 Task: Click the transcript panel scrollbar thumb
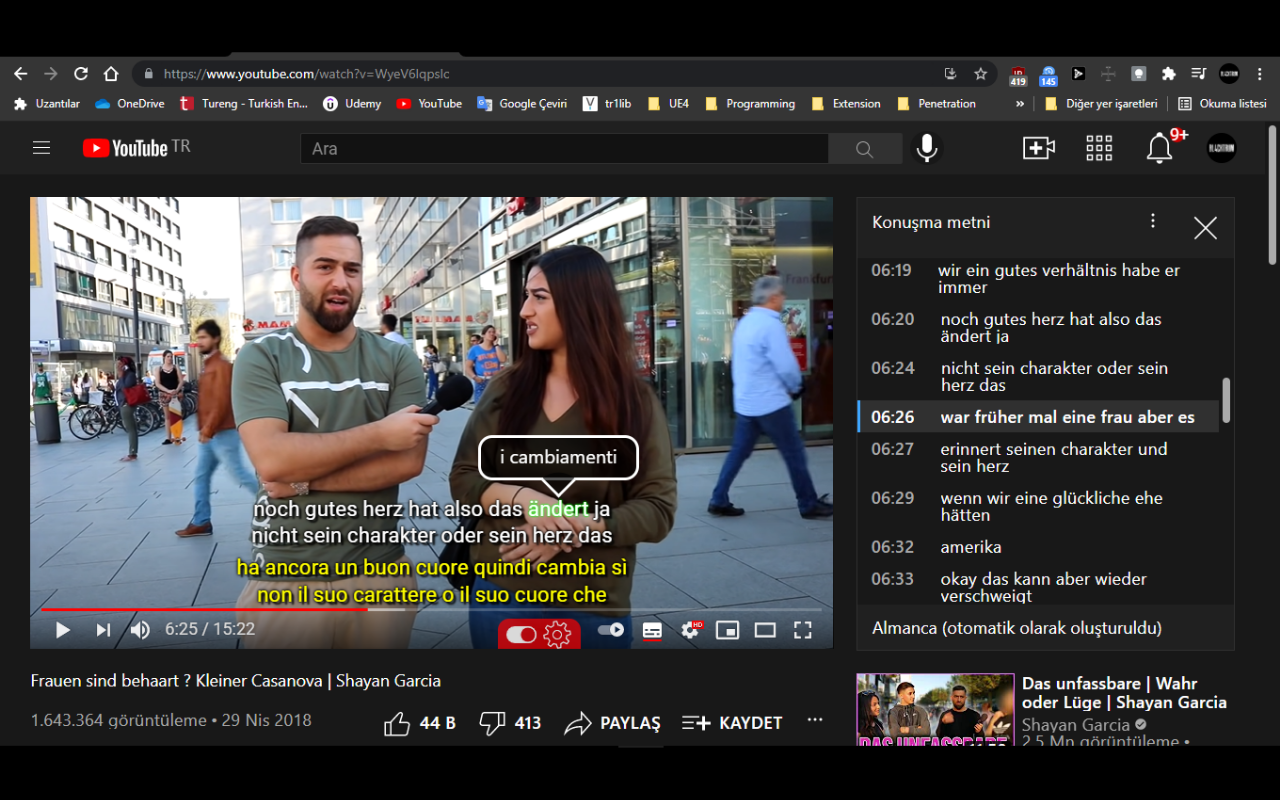[x=1226, y=400]
